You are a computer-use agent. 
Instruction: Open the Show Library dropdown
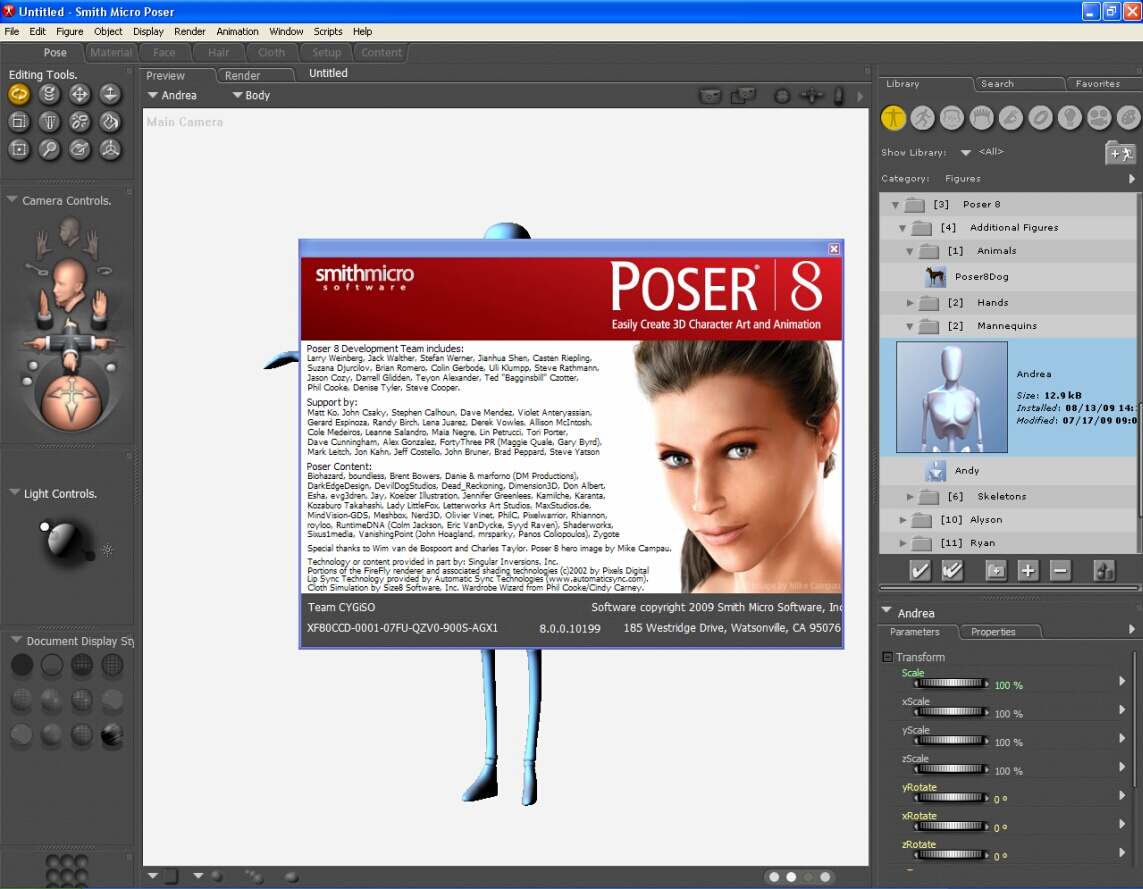(966, 152)
